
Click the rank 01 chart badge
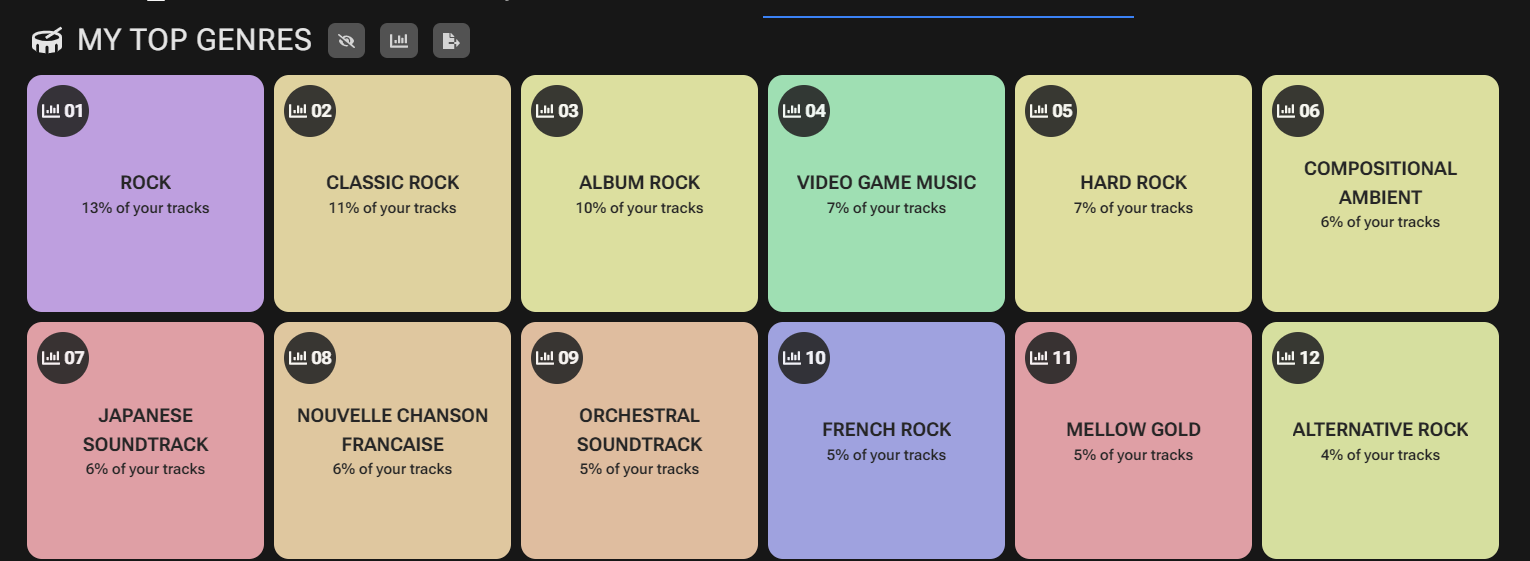(63, 111)
